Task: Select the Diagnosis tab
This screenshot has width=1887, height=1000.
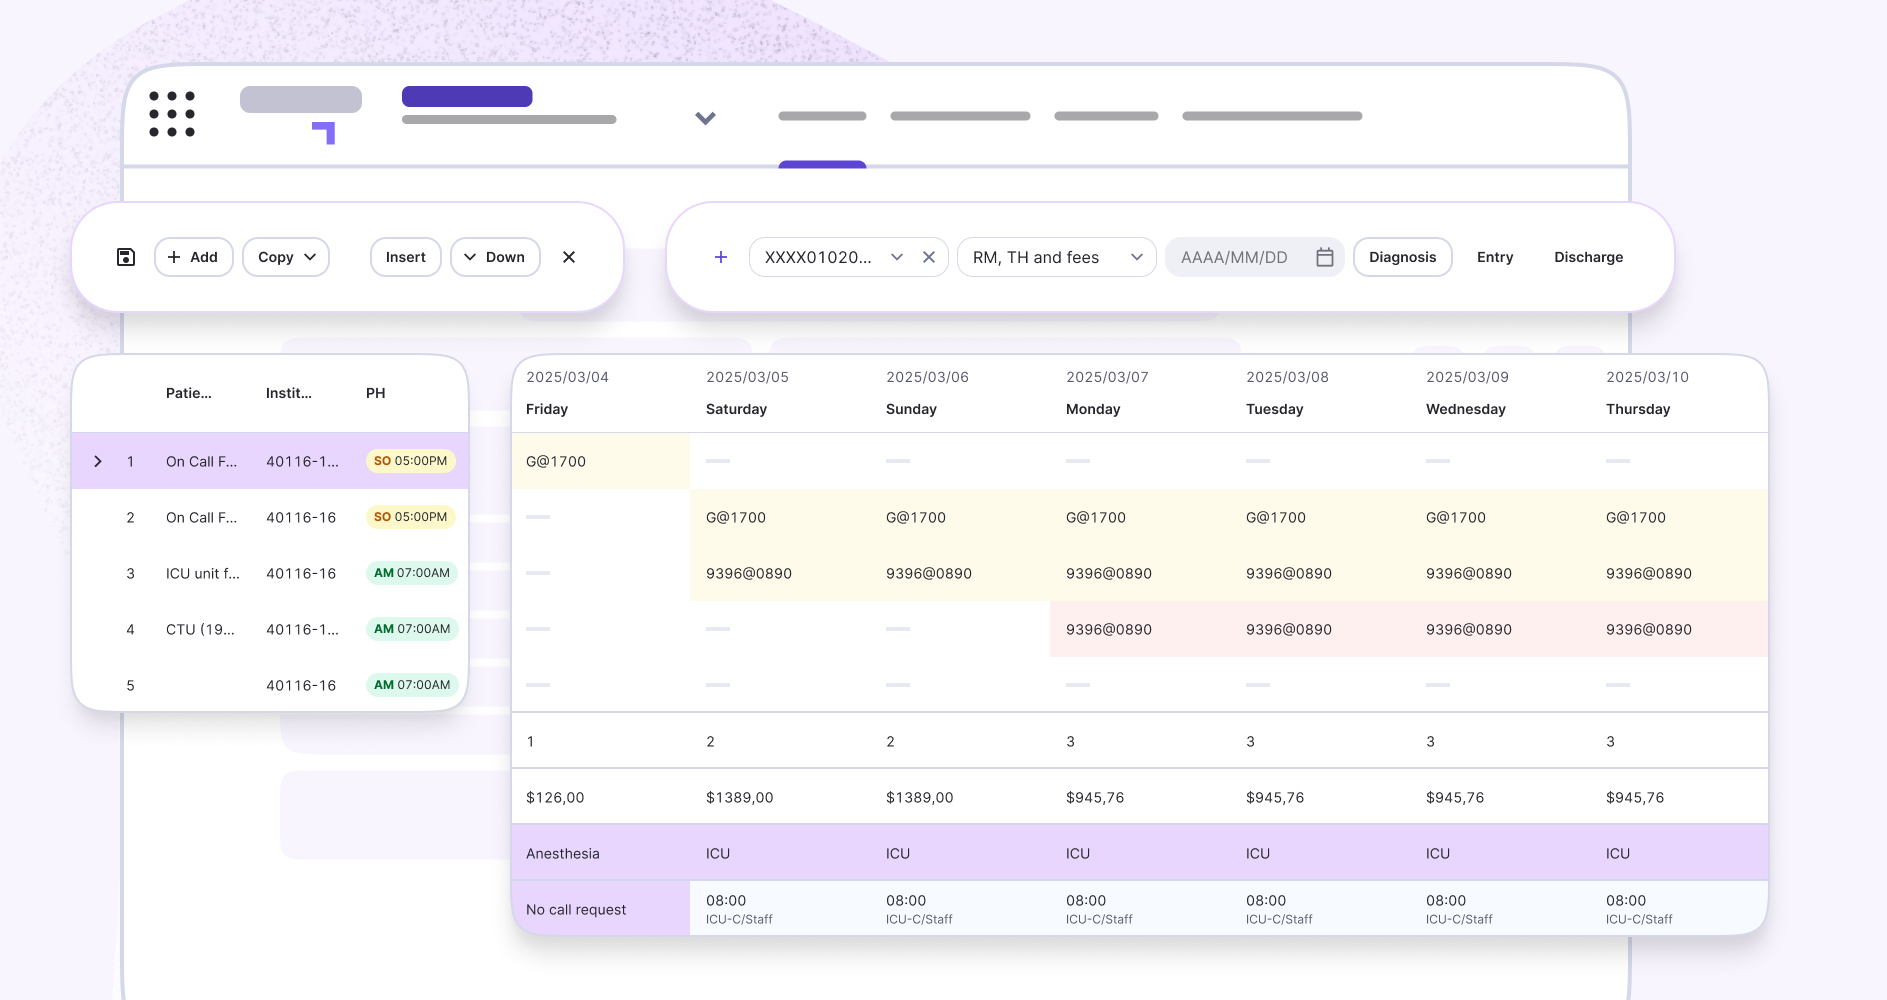Action: pos(1402,257)
